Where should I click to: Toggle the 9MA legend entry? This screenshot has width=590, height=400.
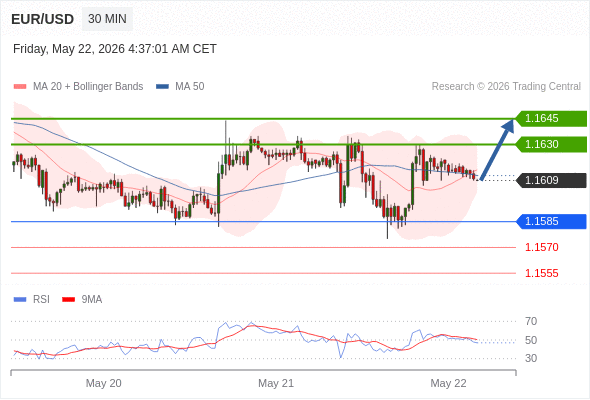tap(82, 300)
